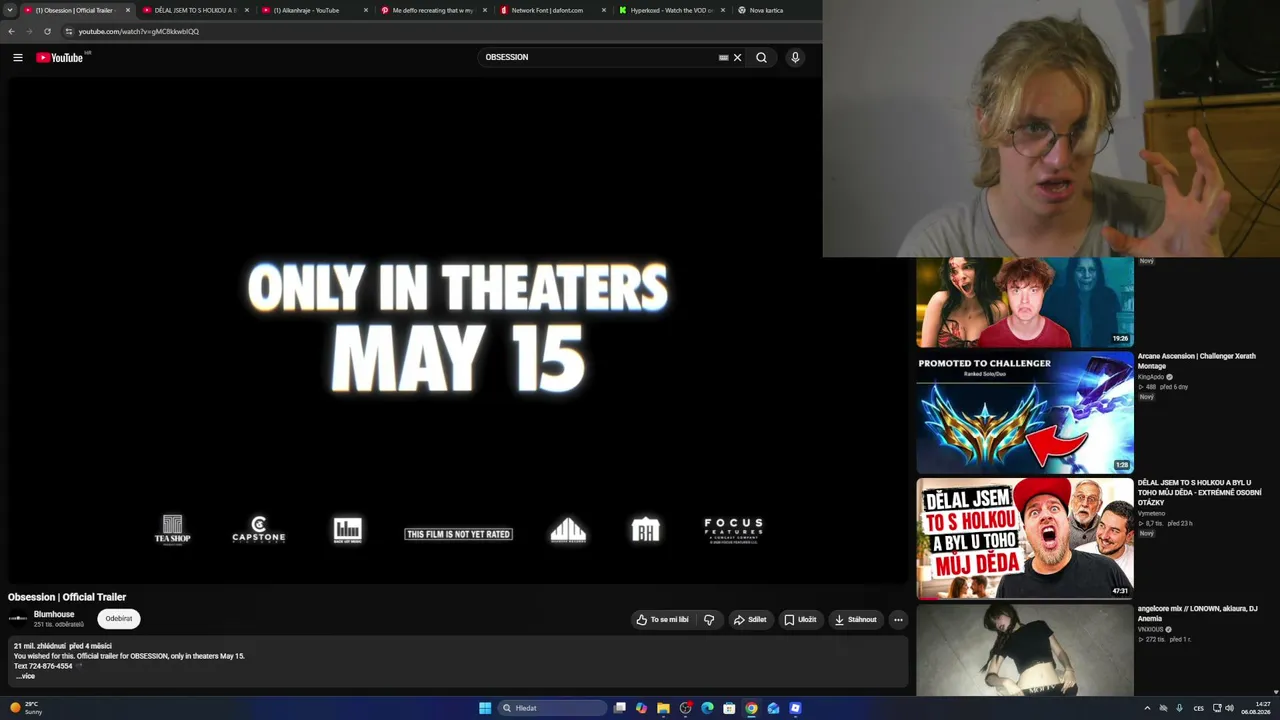Open the Pinterest 'Me deffo recreating' tab
1280x720 pixels.
coord(433,10)
